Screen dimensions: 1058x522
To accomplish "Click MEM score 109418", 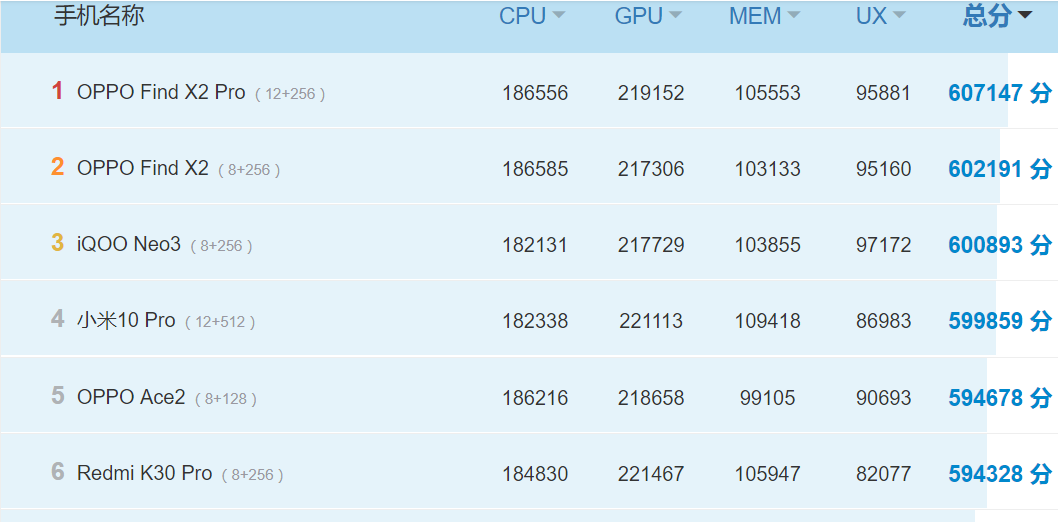I will click(x=768, y=322).
